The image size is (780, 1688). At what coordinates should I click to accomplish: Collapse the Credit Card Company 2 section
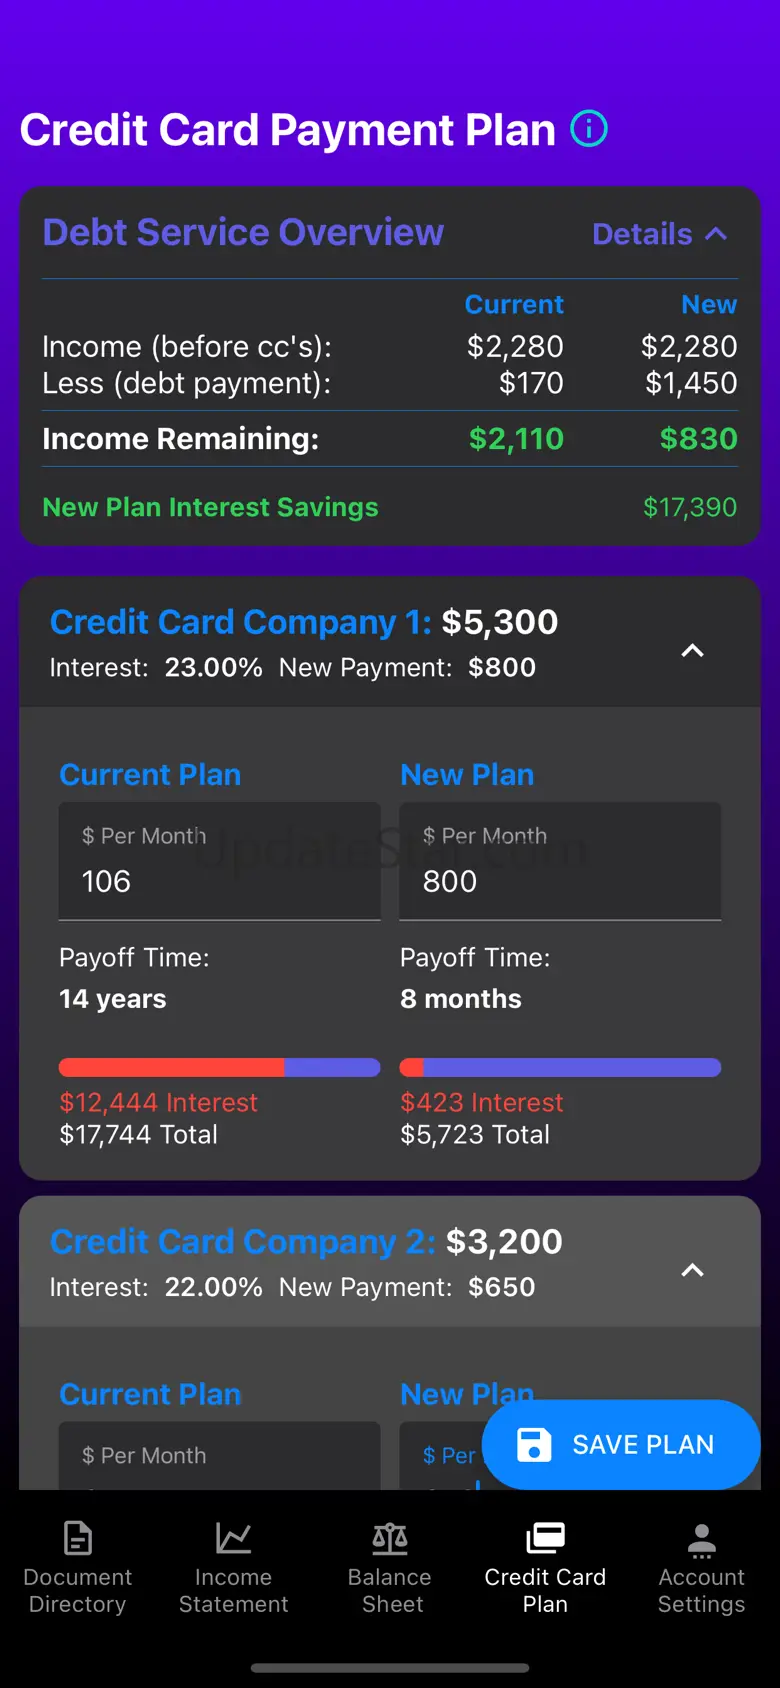[x=692, y=1271]
